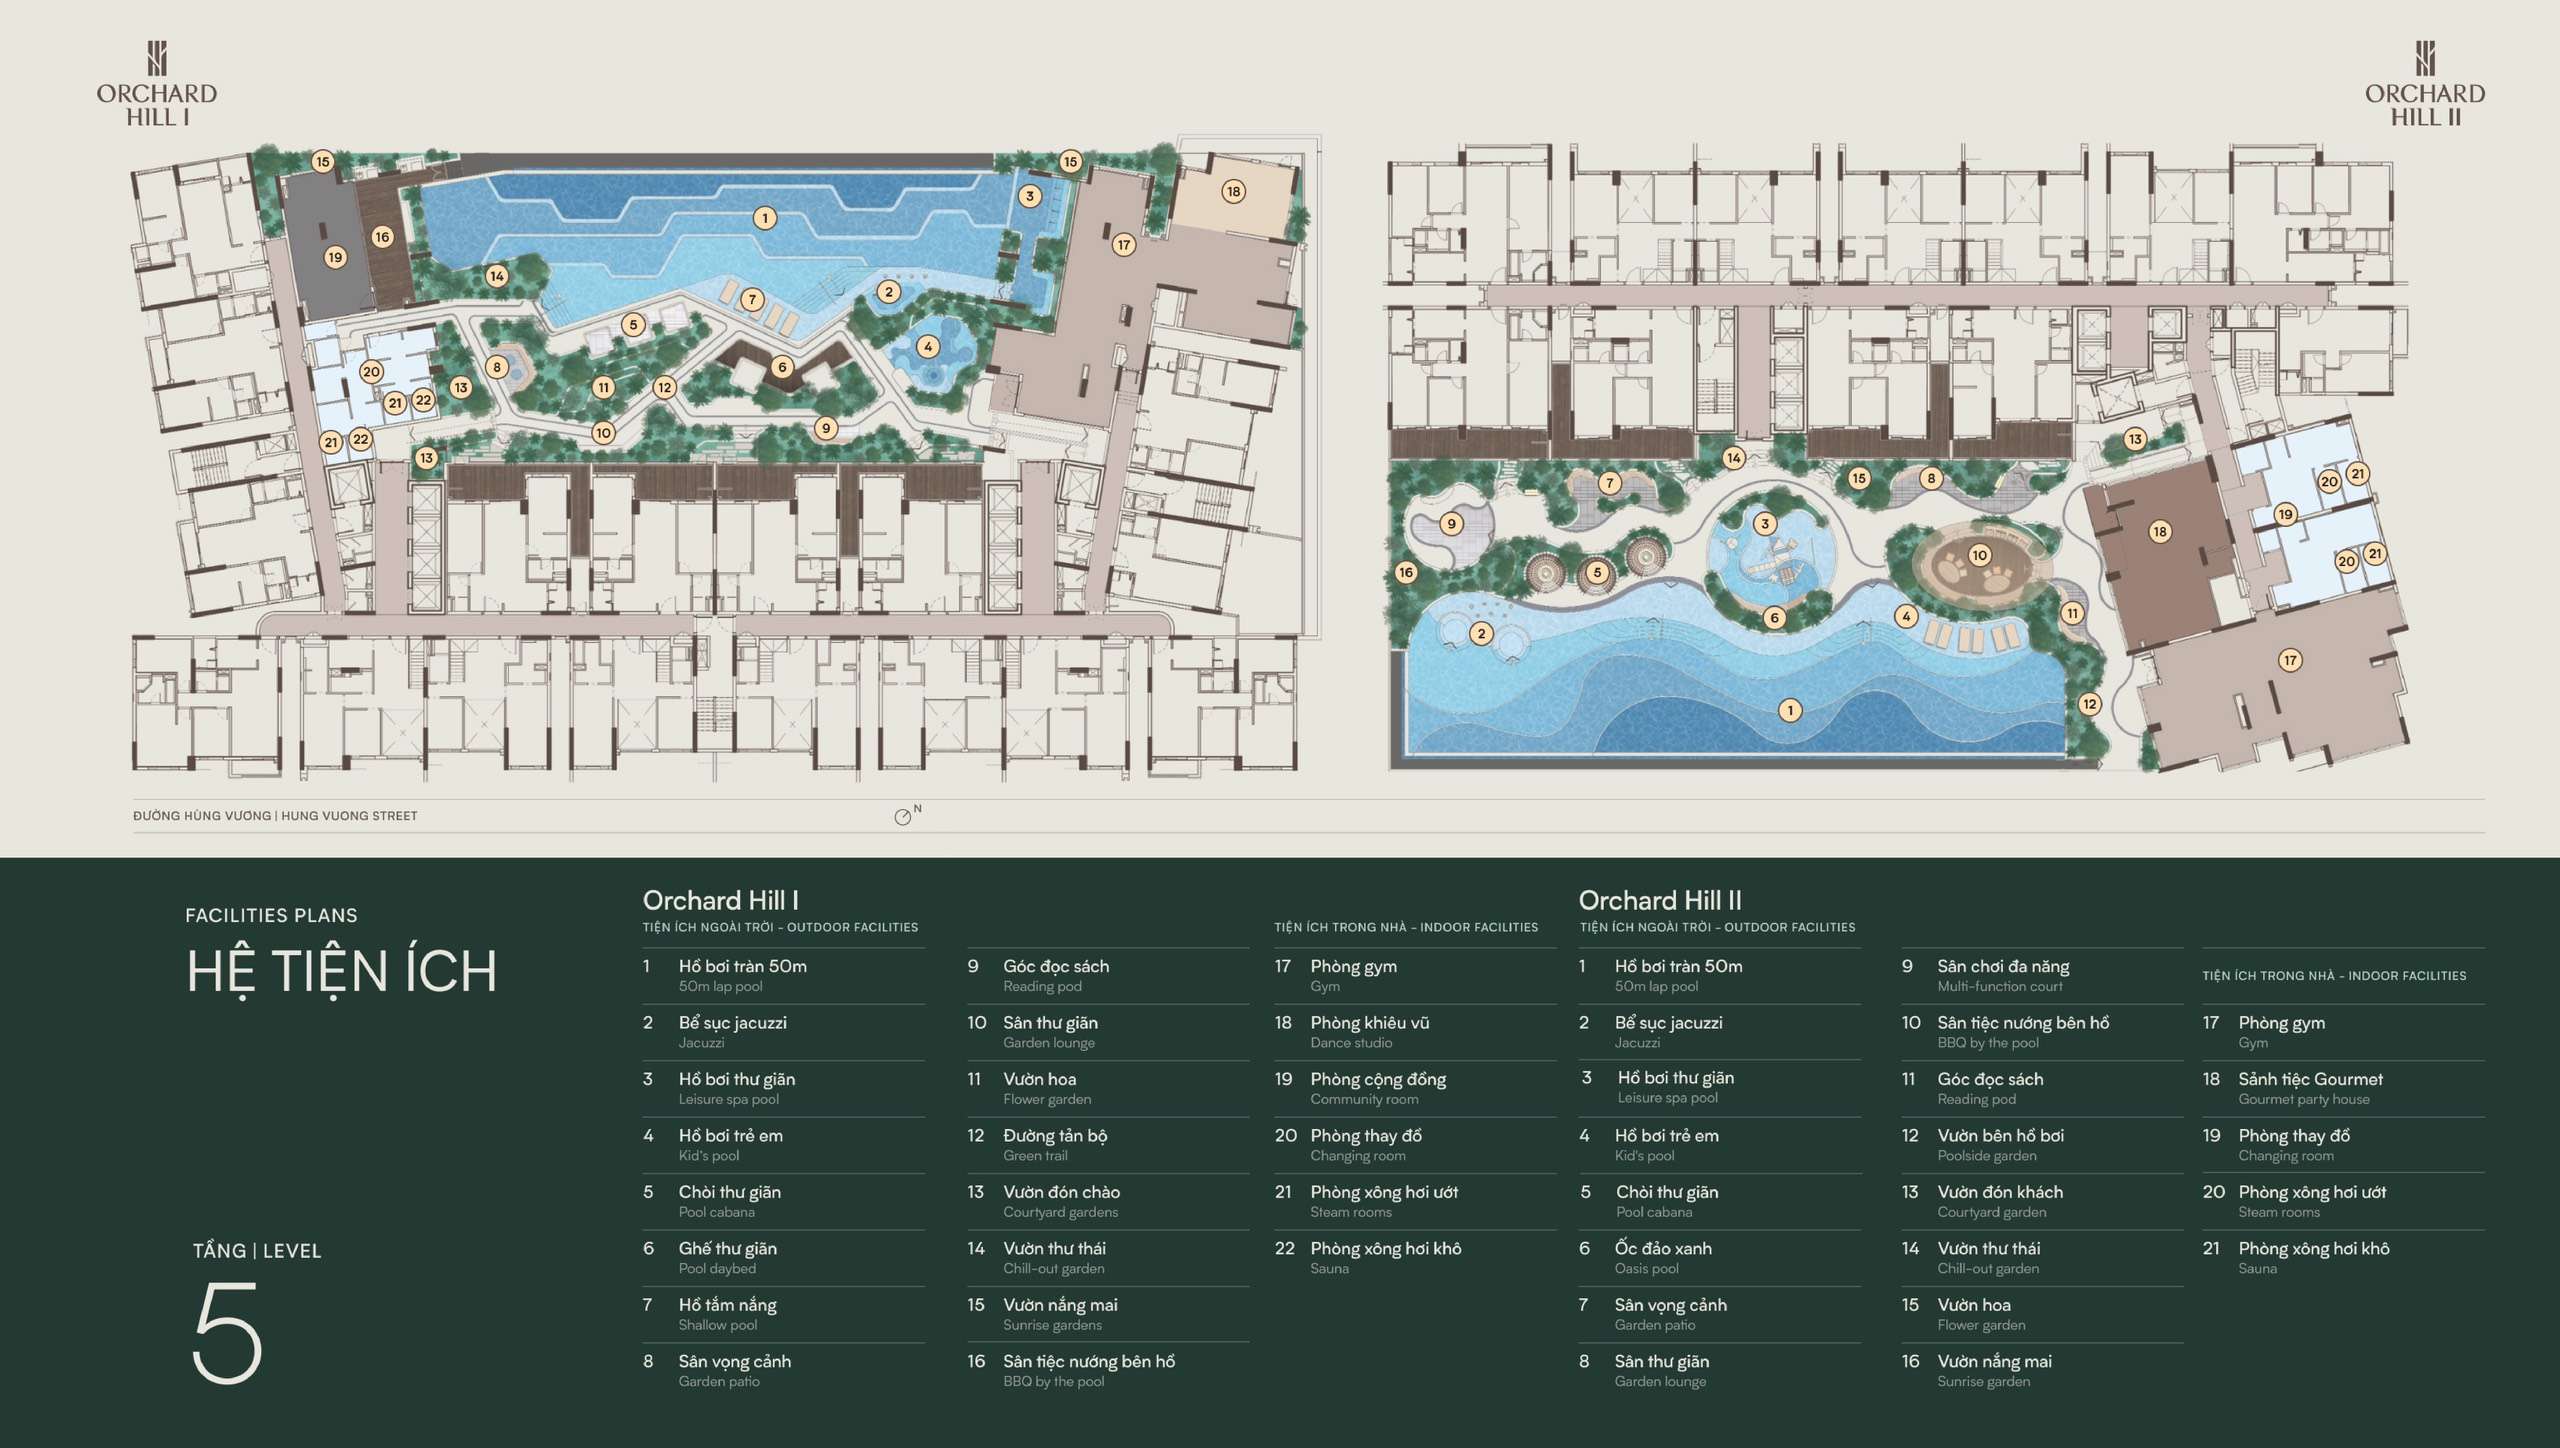Click marker 17 gym on Orchard Hill II map
This screenshot has width=2560, height=1448.
[x=2290, y=660]
